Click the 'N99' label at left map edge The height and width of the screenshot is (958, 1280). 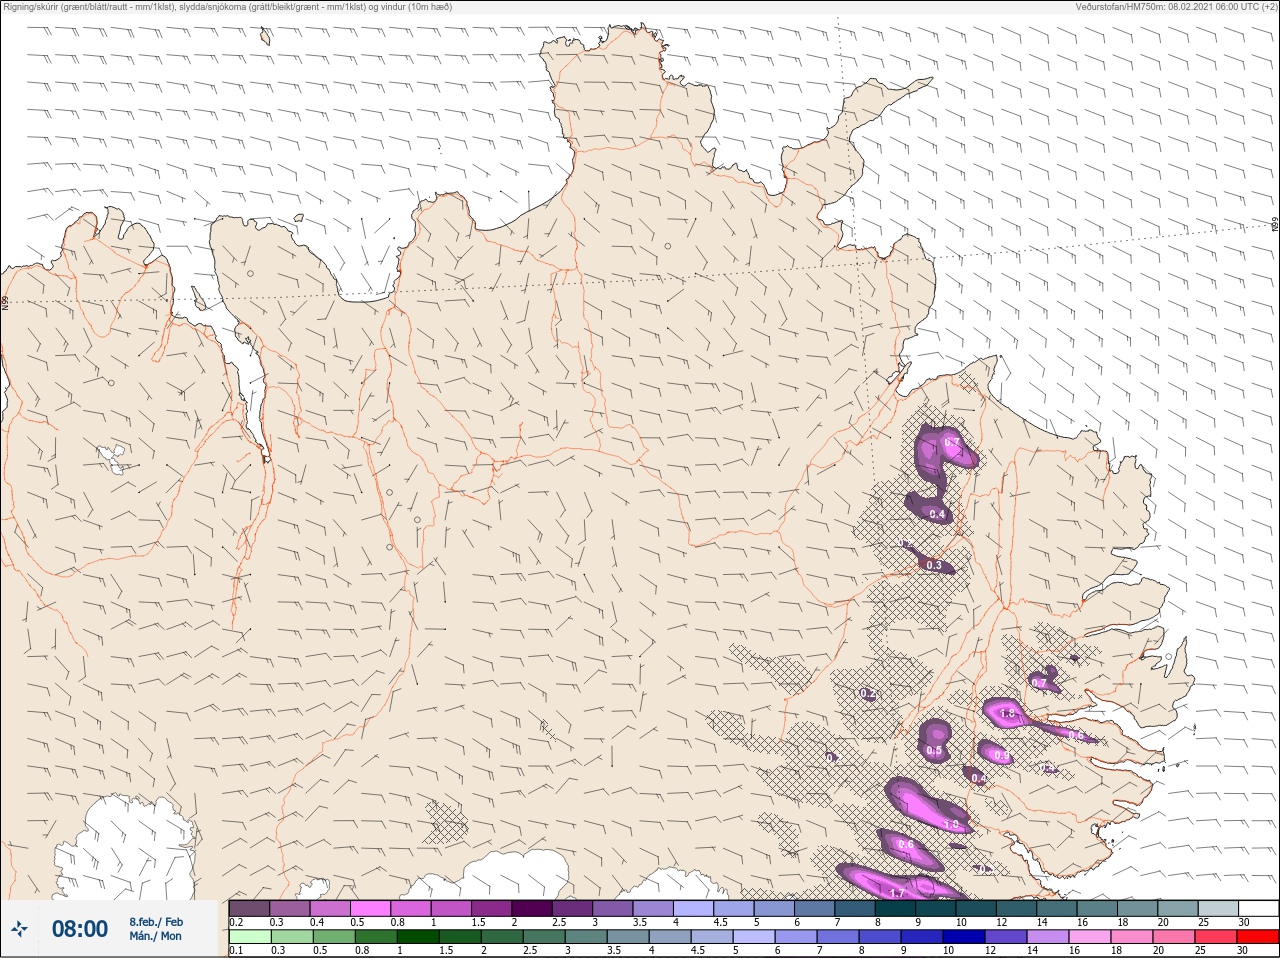tap(5, 302)
